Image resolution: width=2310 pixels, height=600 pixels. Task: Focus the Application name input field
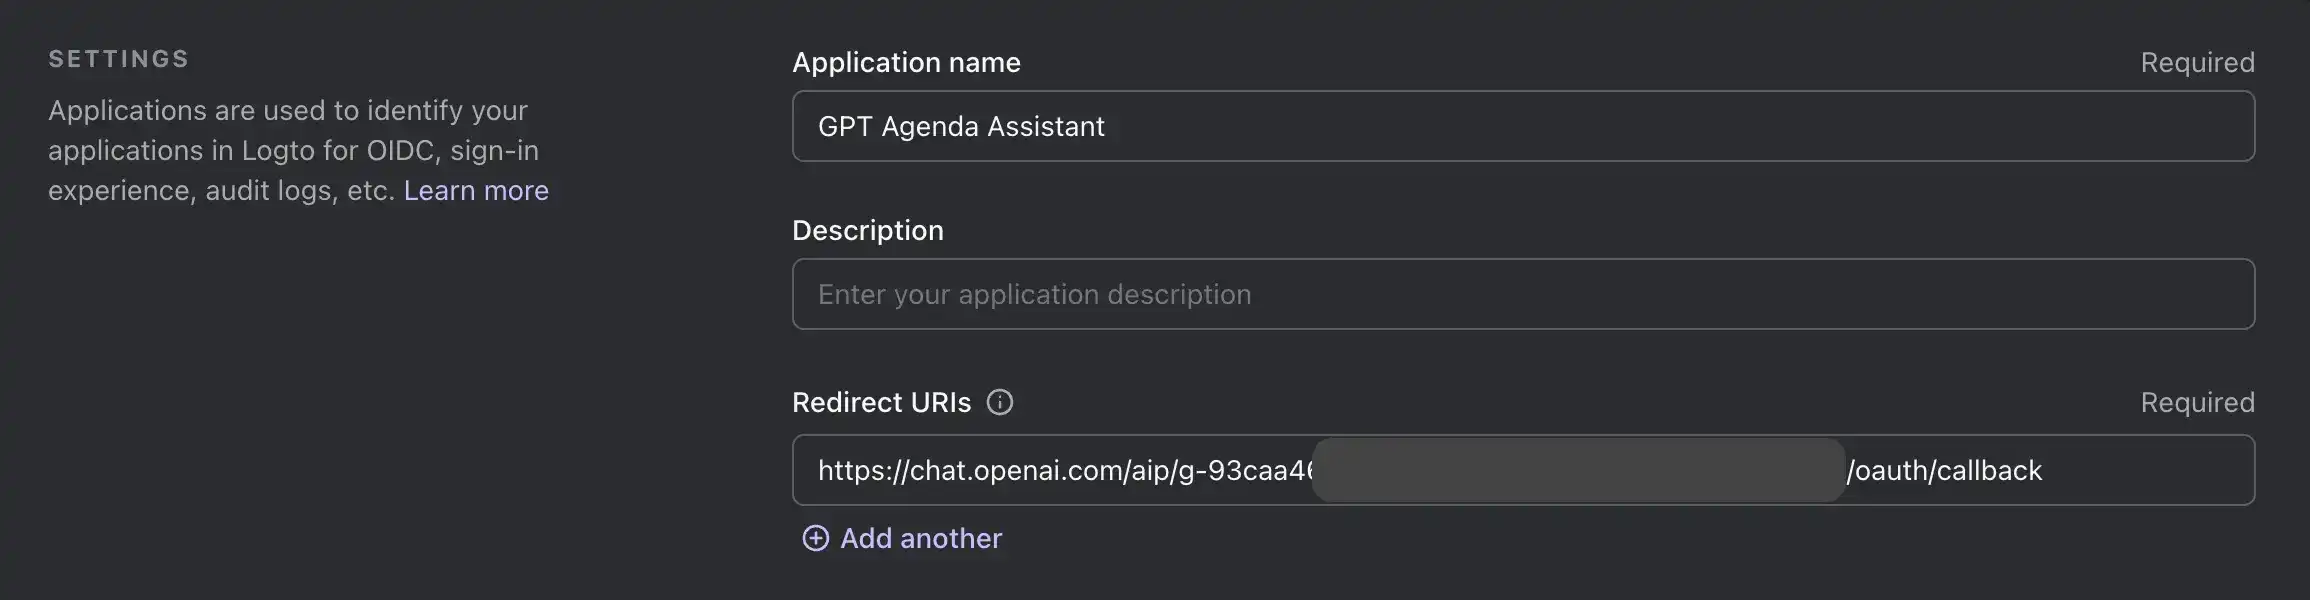pyautogui.click(x=1522, y=126)
